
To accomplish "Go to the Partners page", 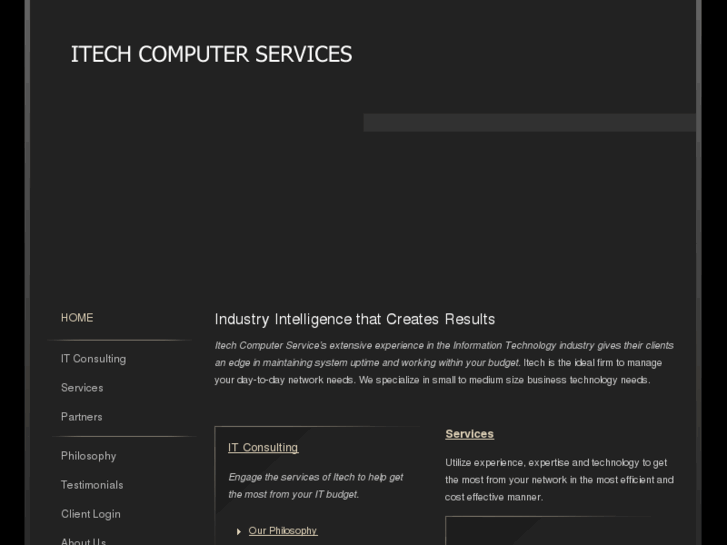I will [x=82, y=417].
